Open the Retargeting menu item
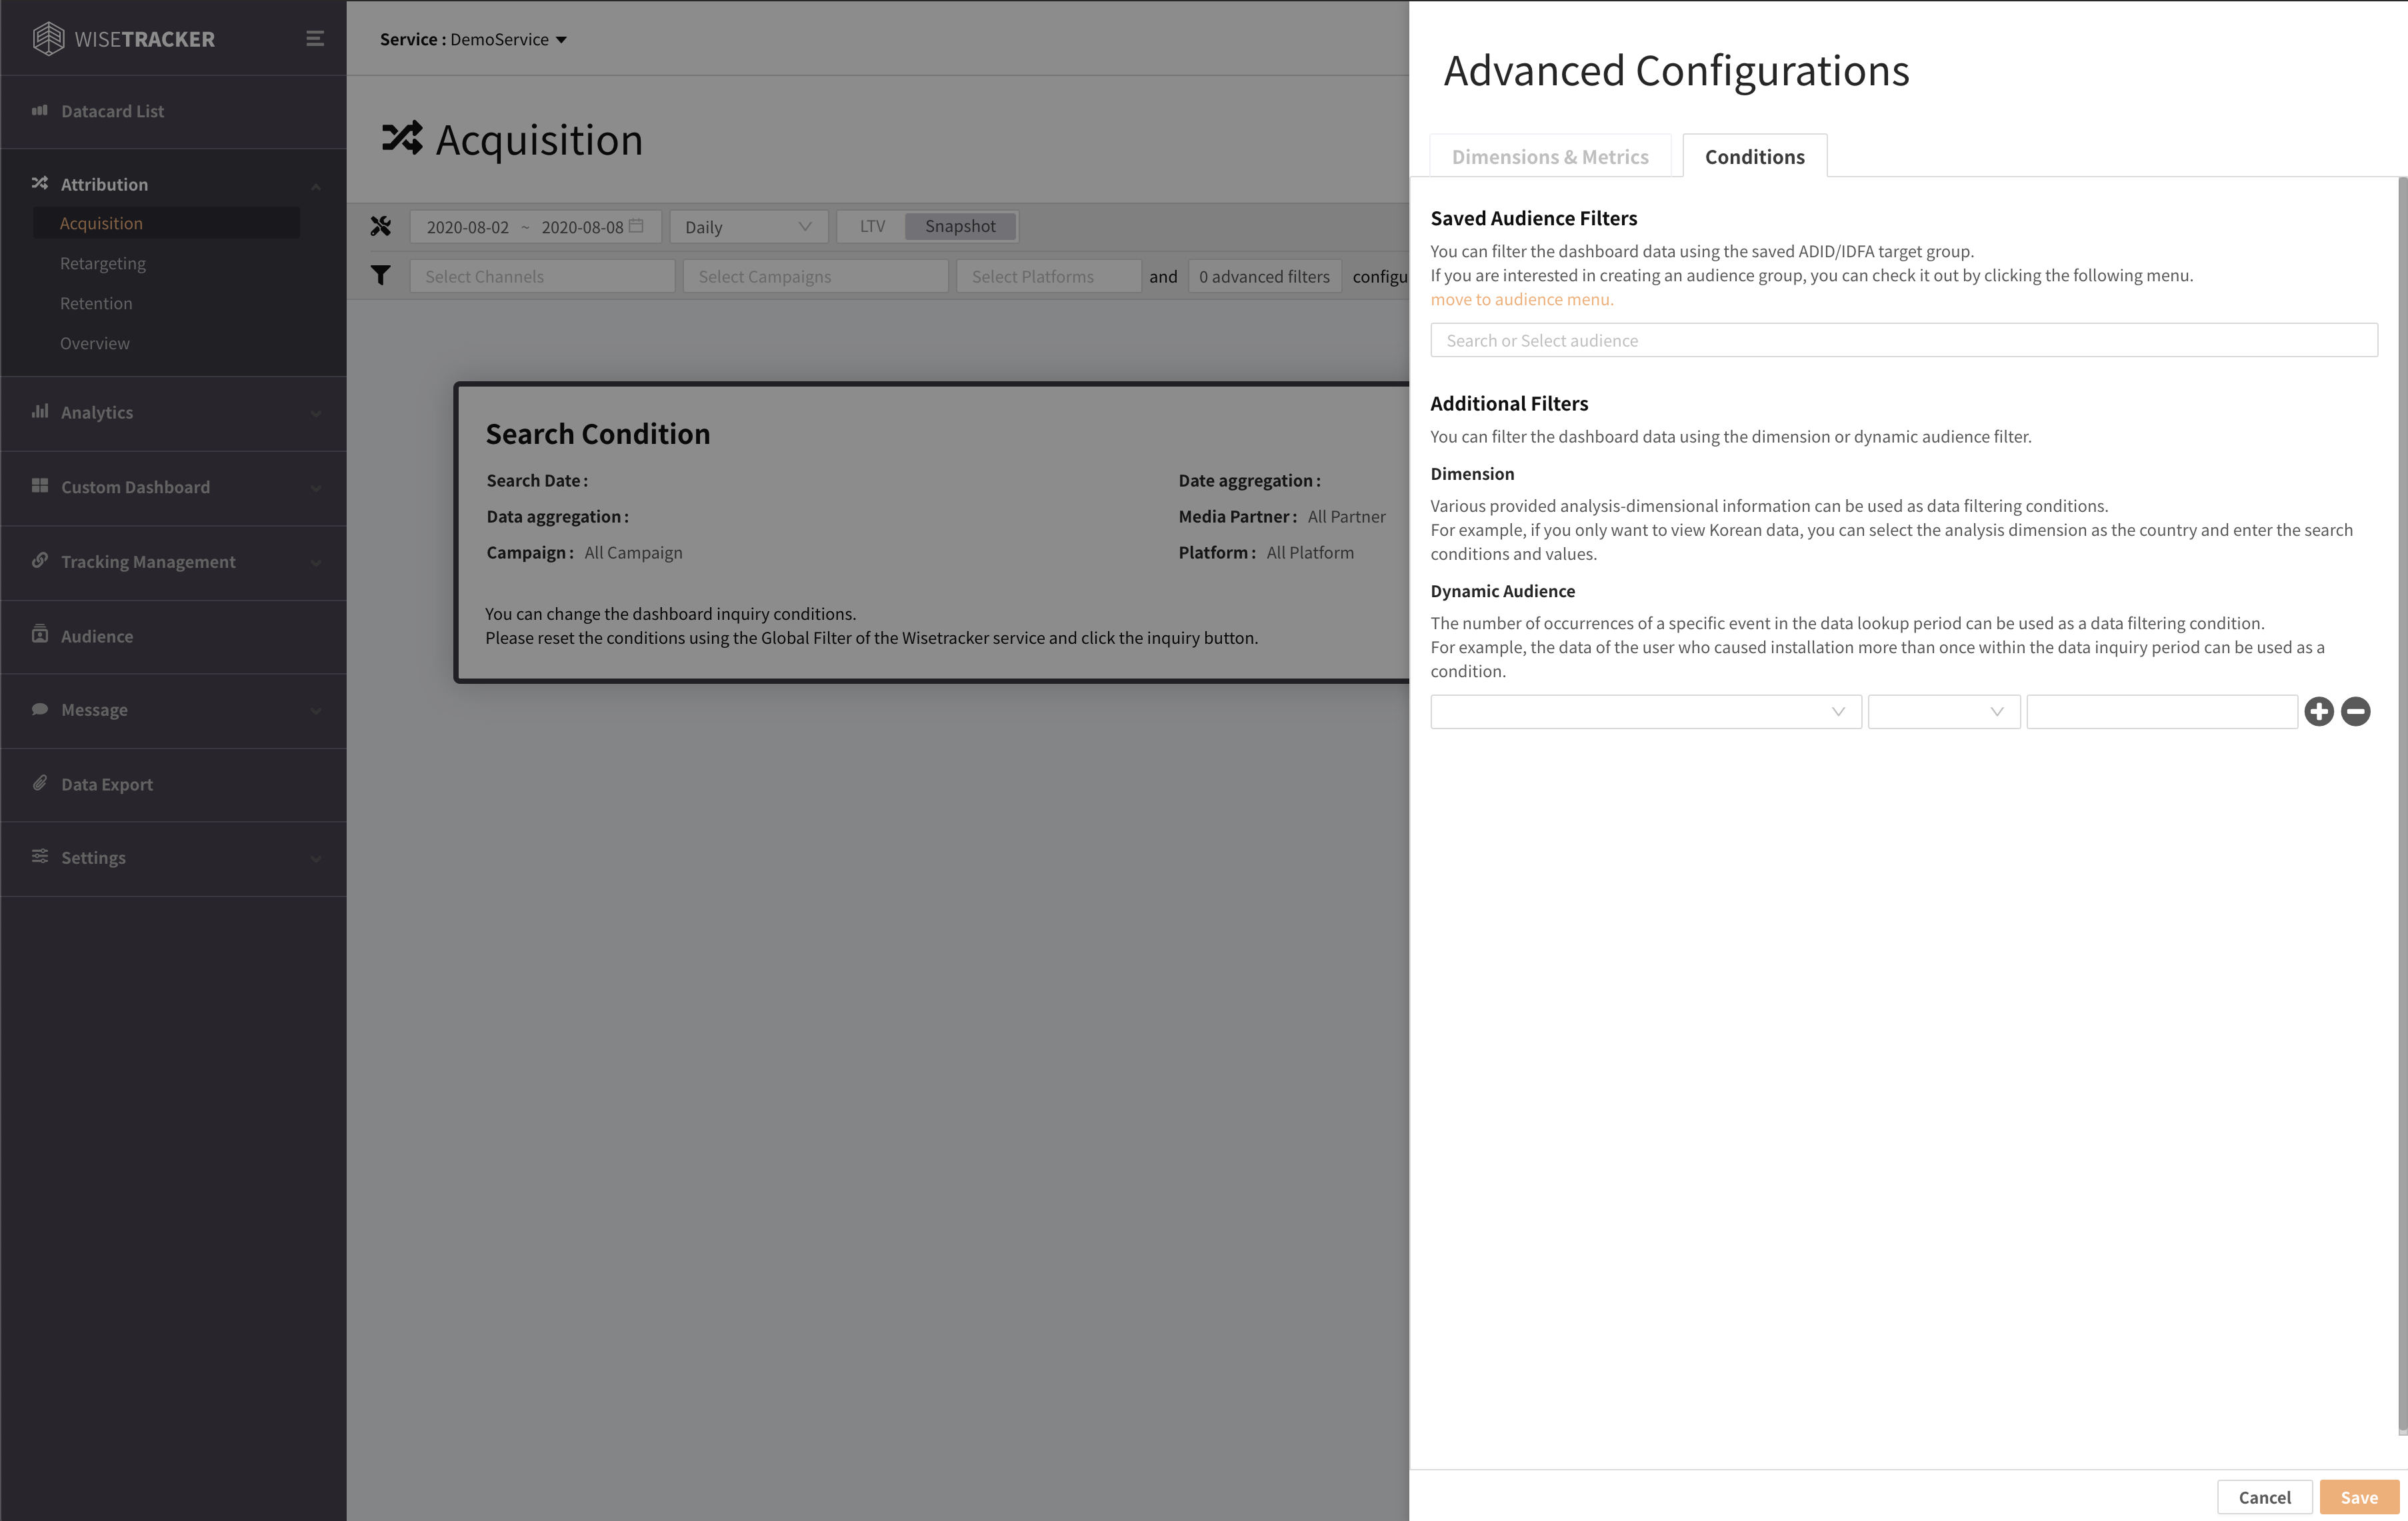 tap(103, 263)
